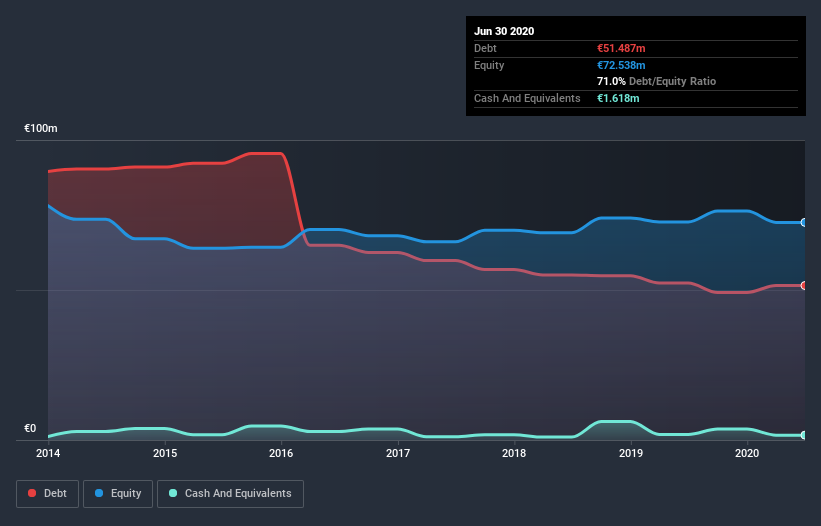Click the €0 y-axis label

tap(30, 428)
